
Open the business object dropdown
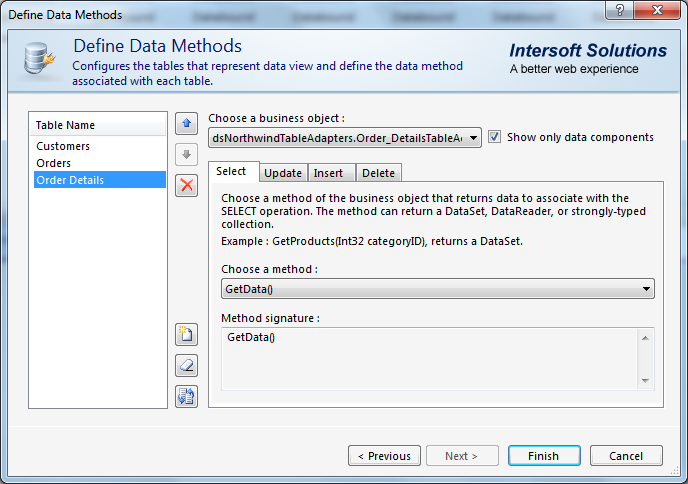474,138
